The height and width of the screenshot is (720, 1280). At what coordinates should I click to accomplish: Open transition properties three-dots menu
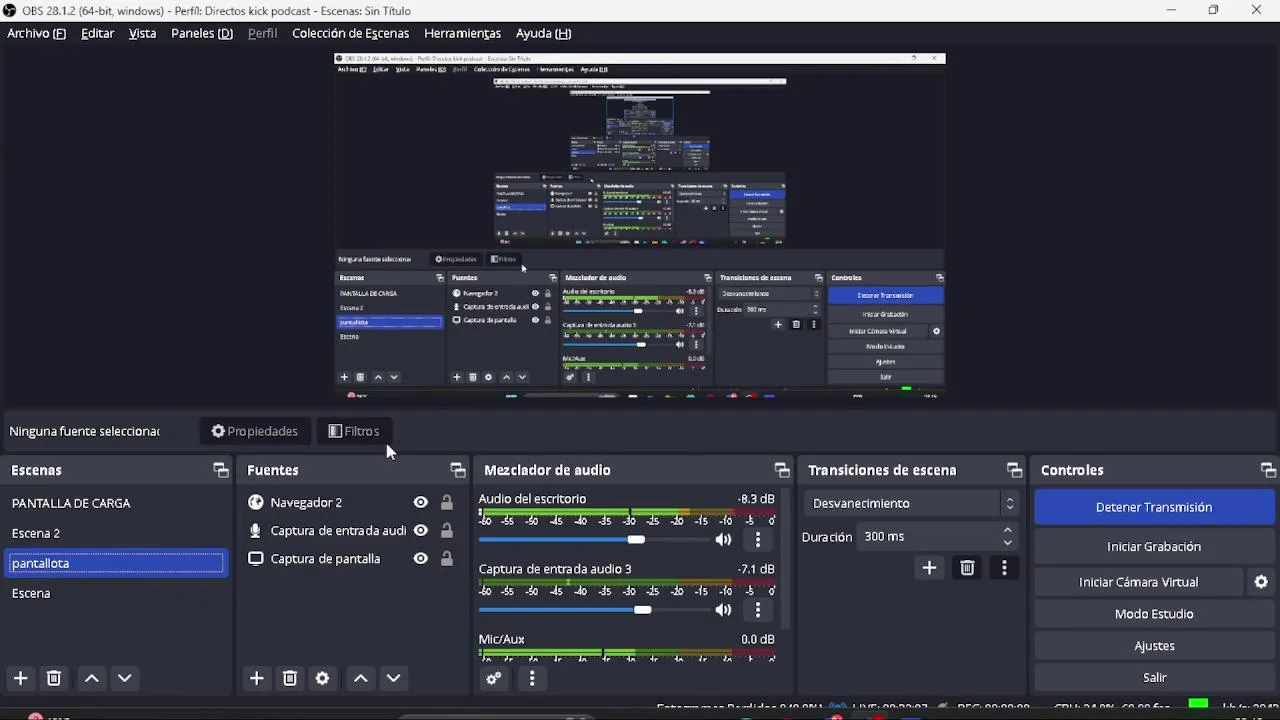(x=1004, y=568)
